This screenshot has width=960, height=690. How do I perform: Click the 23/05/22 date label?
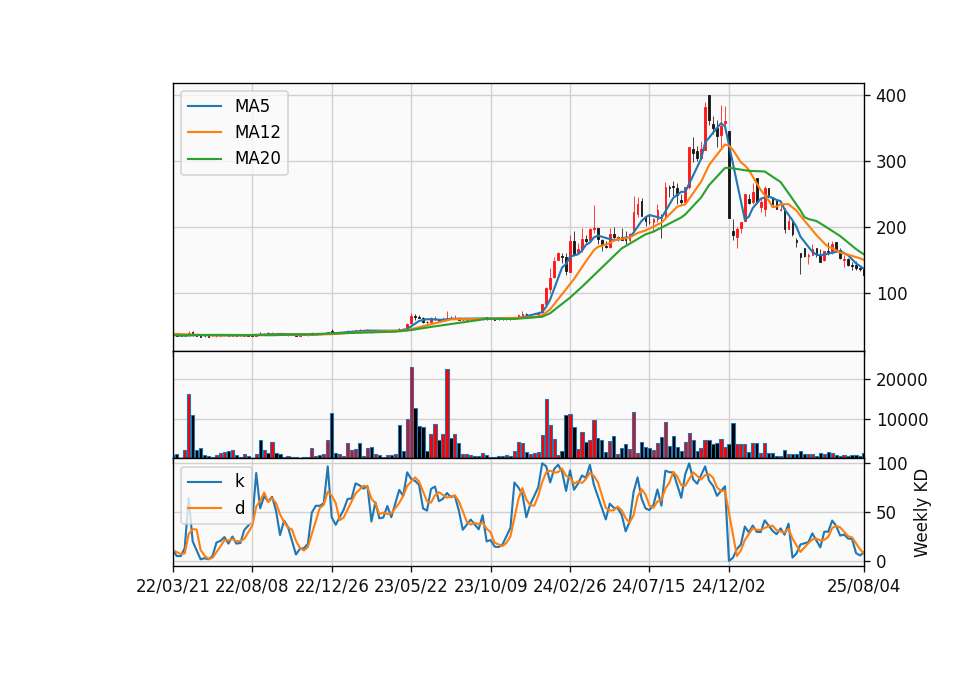pos(411,586)
